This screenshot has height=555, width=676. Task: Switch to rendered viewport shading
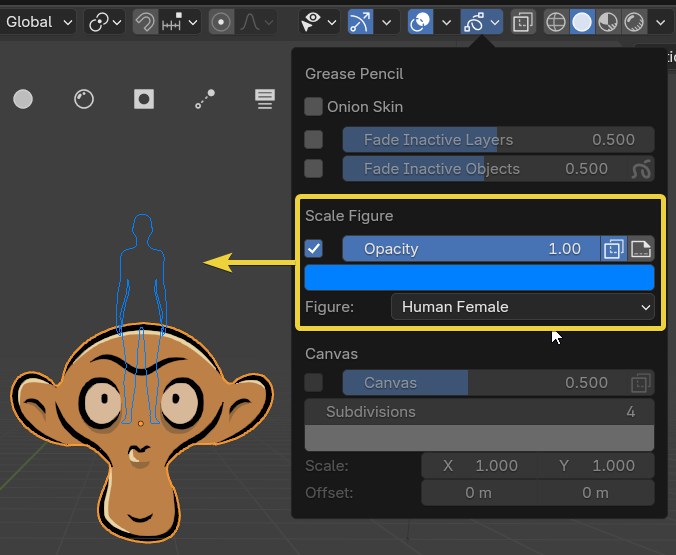pyautogui.click(x=634, y=22)
